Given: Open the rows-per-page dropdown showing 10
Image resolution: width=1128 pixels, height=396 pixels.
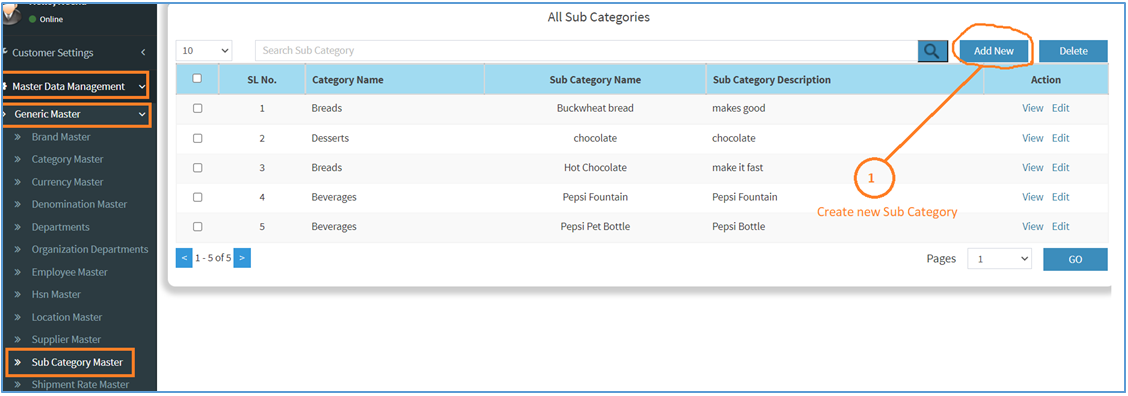Looking at the screenshot, I should point(205,50).
